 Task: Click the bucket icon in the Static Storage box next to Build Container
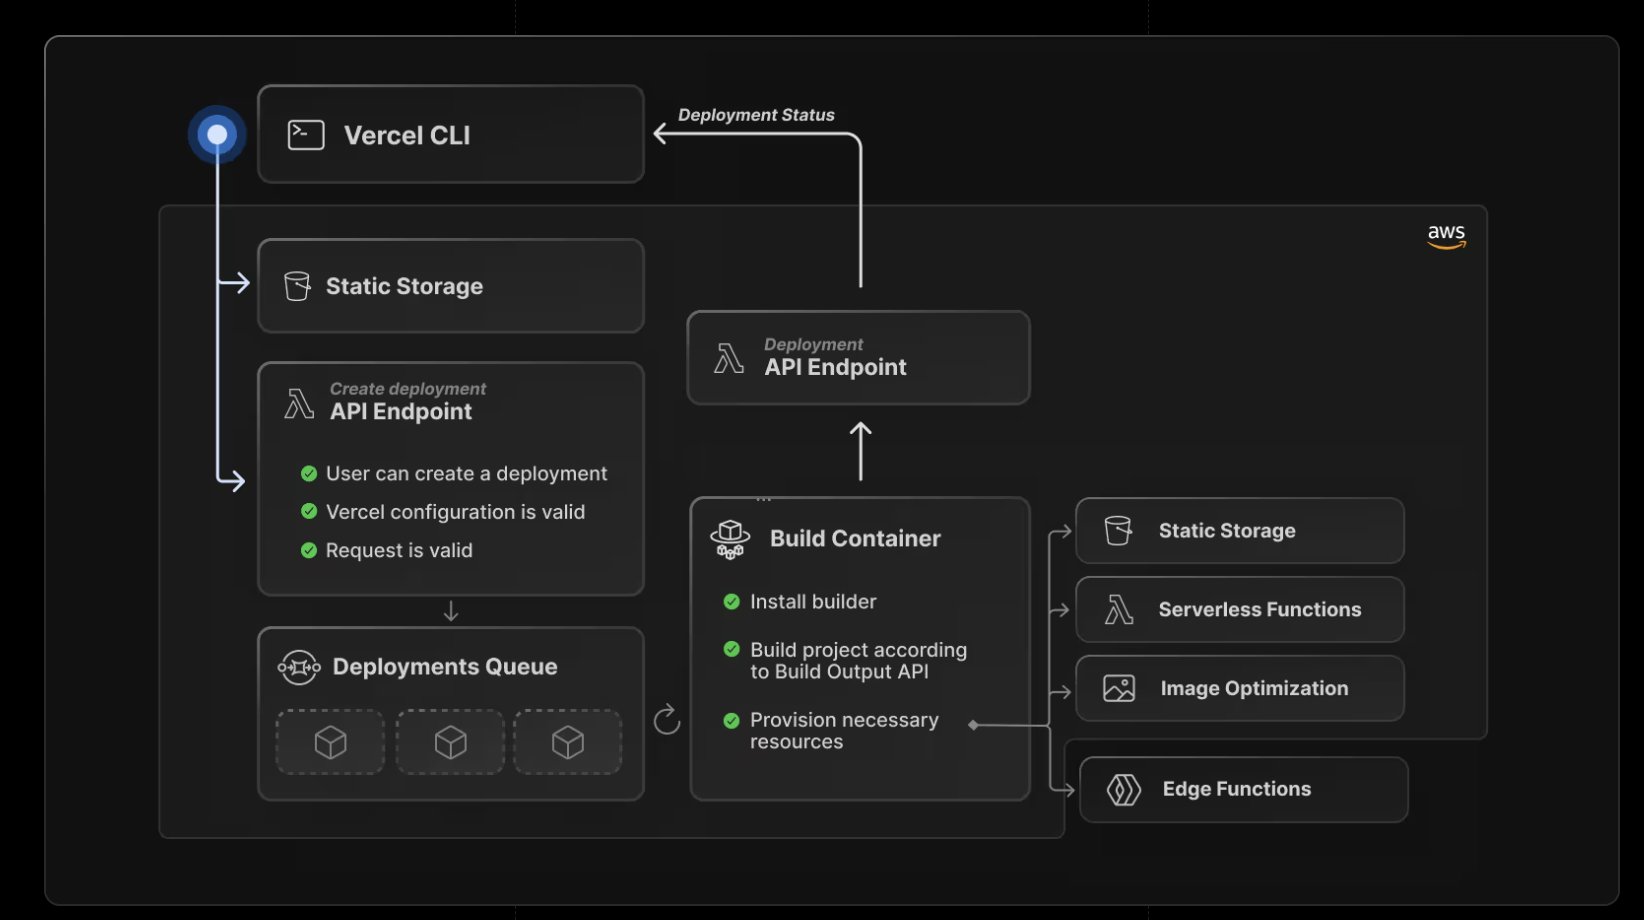tap(1118, 530)
